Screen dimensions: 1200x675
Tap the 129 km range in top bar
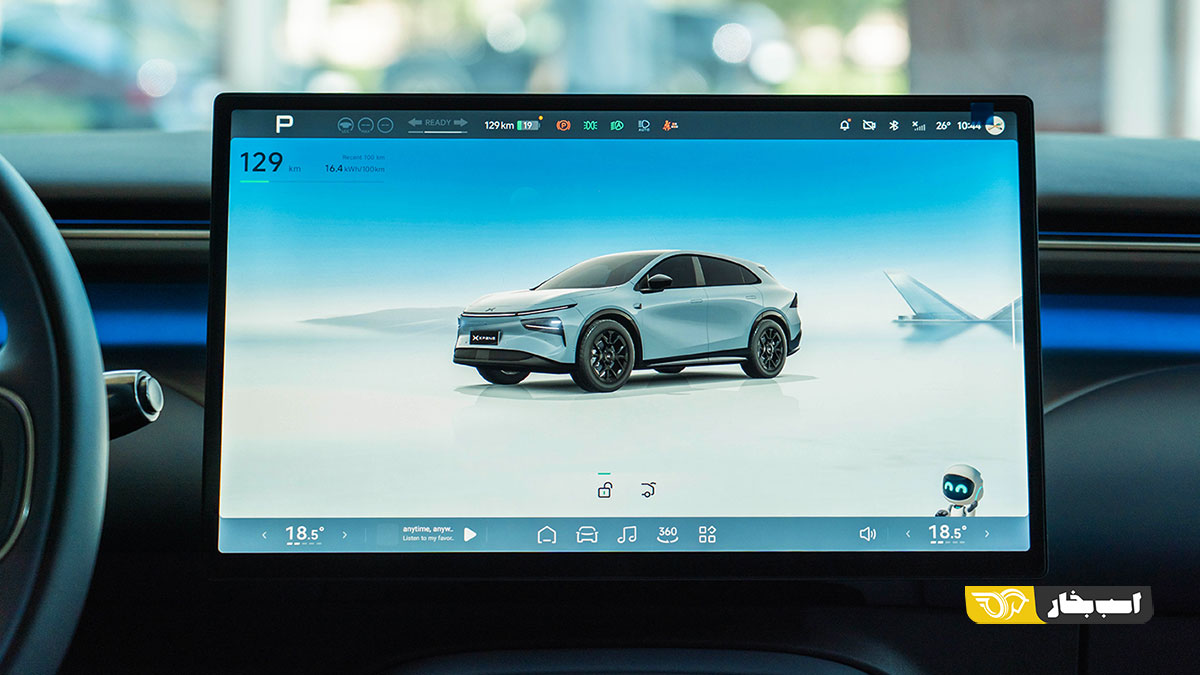point(499,125)
